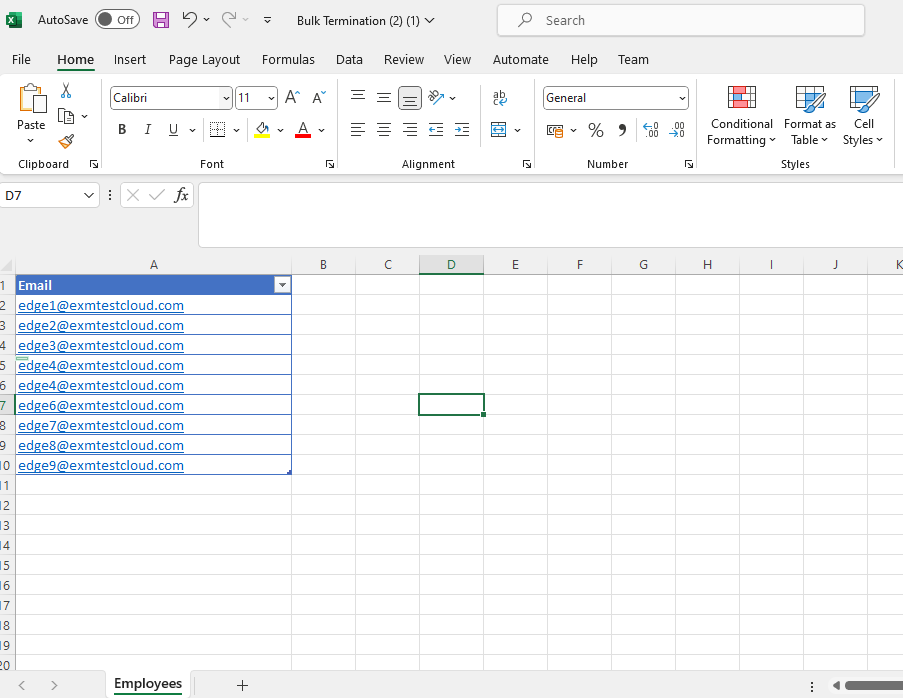Click the Format Painter brush icon
903x698 pixels.
66,142
